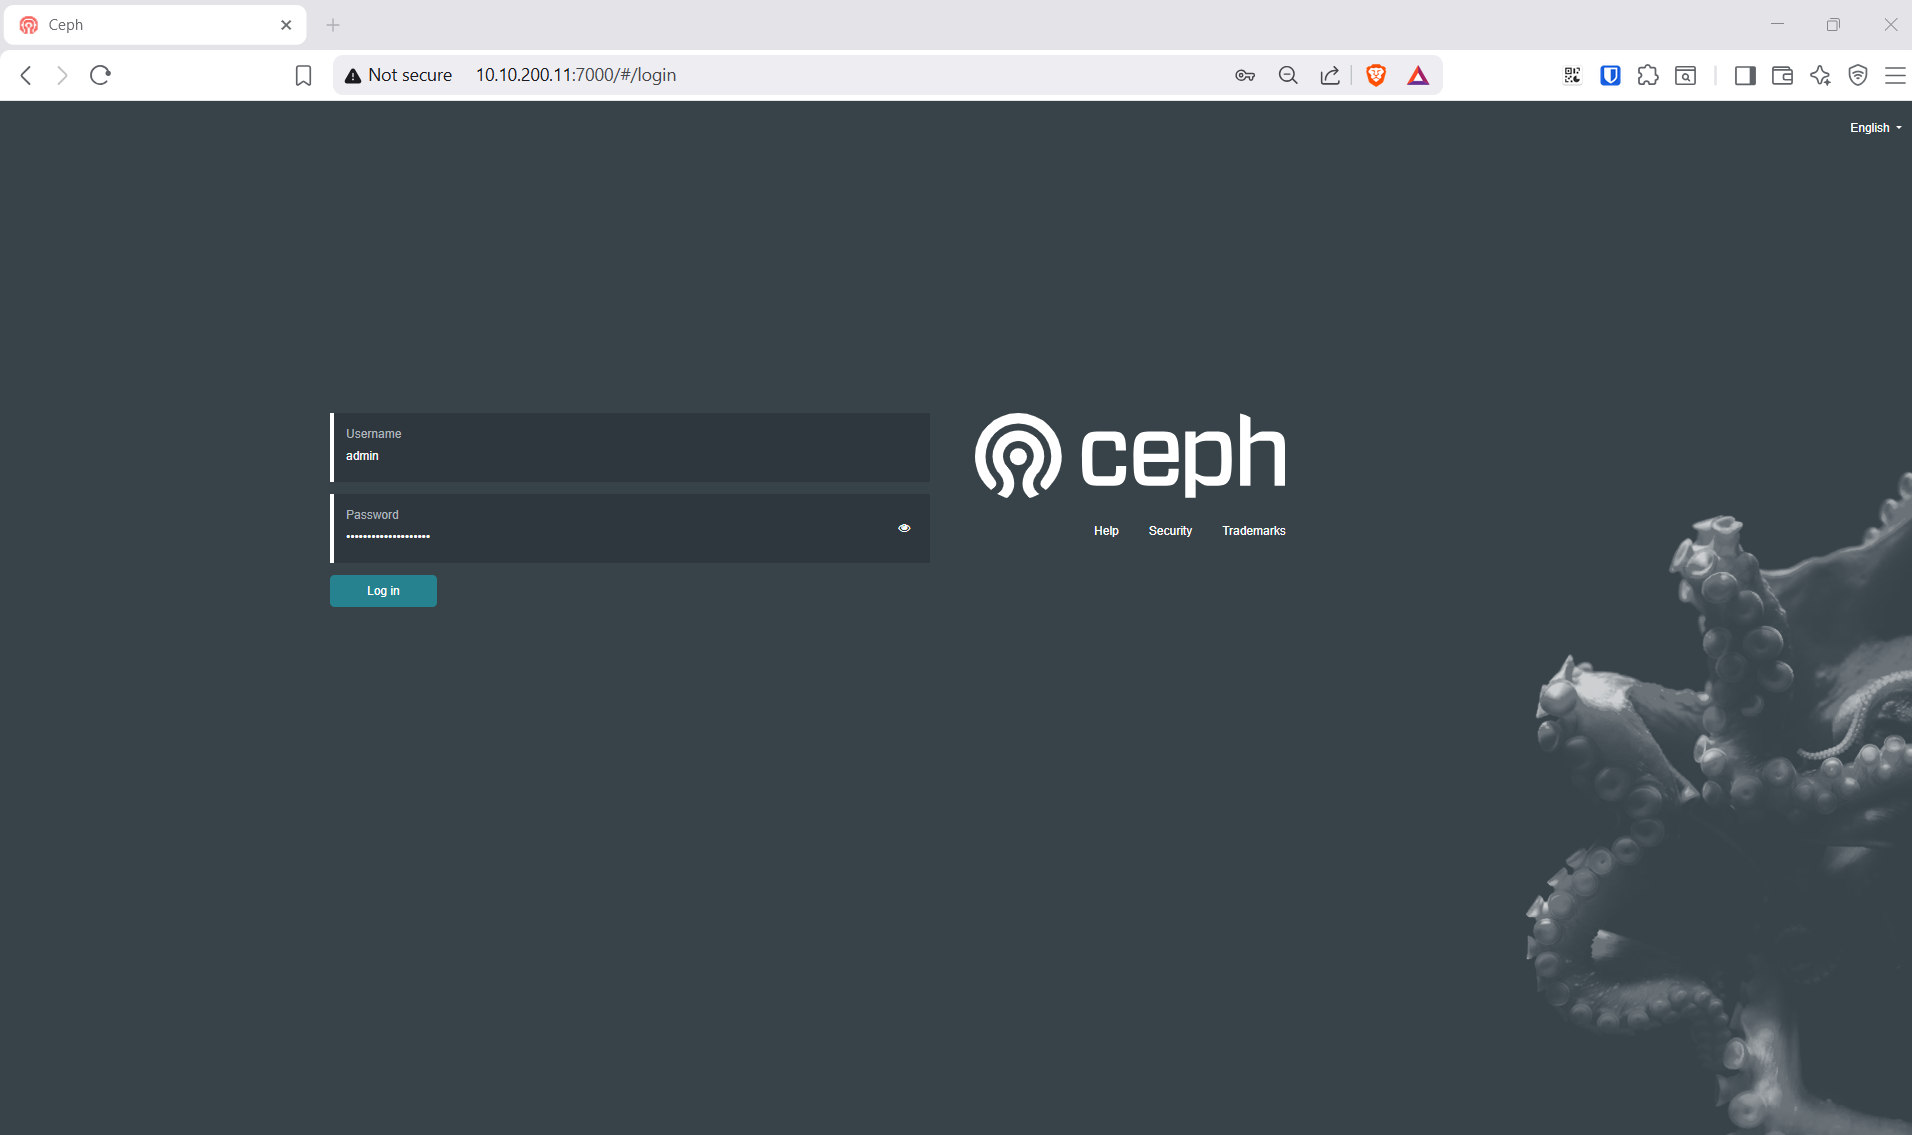The height and width of the screenshot is (1135, 1912).
Task: Open a new browser tab
Action: click(x=333, y=25)
